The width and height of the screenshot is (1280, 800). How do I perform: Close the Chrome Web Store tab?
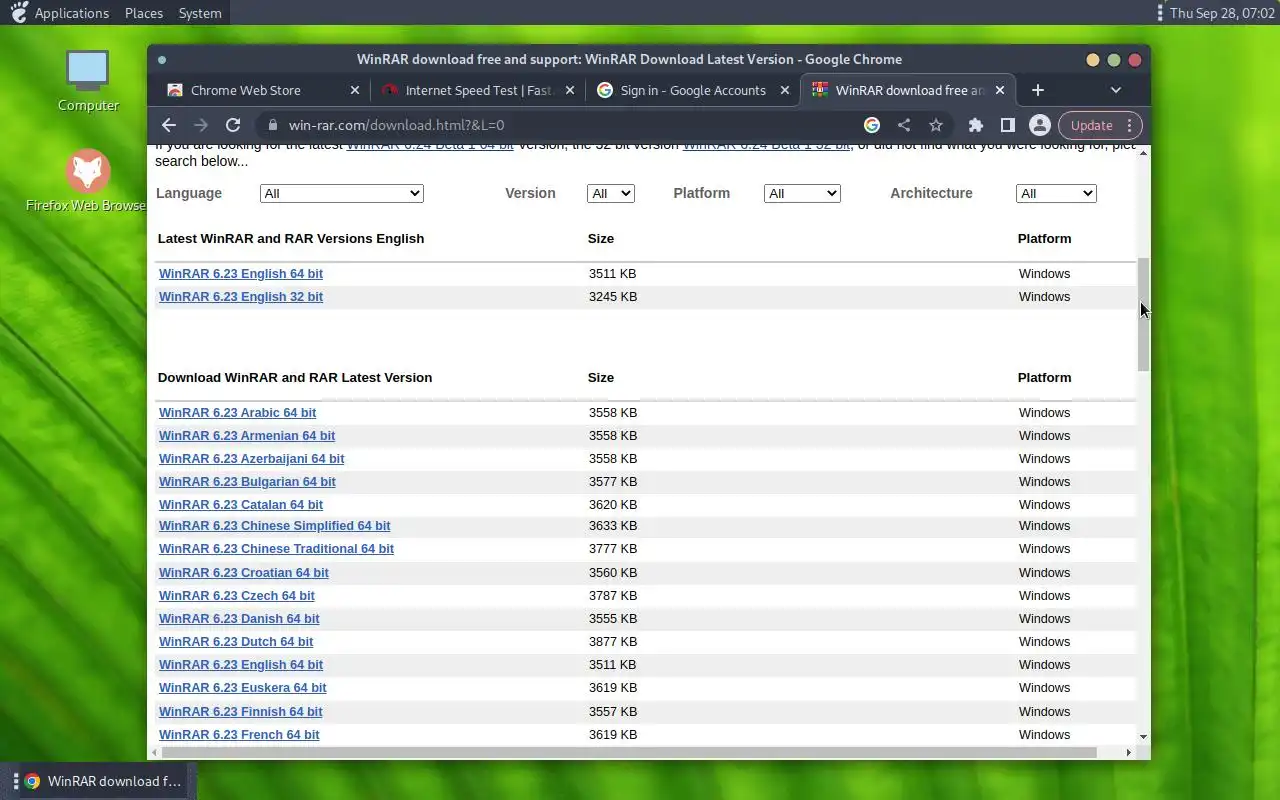[355, 90]
